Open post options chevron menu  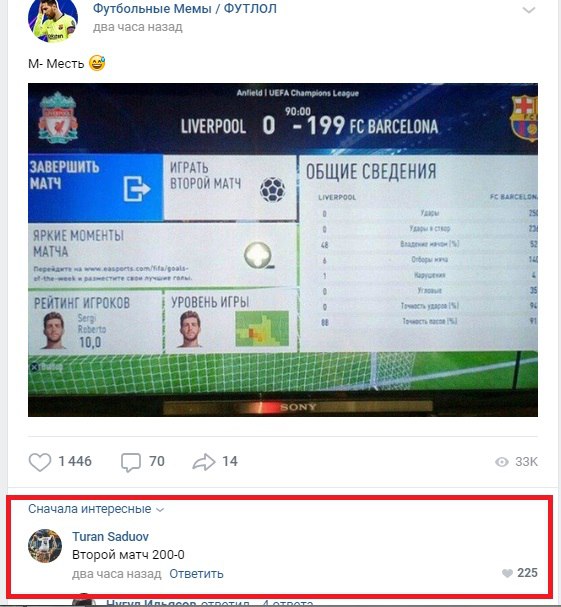coord(529,10)
